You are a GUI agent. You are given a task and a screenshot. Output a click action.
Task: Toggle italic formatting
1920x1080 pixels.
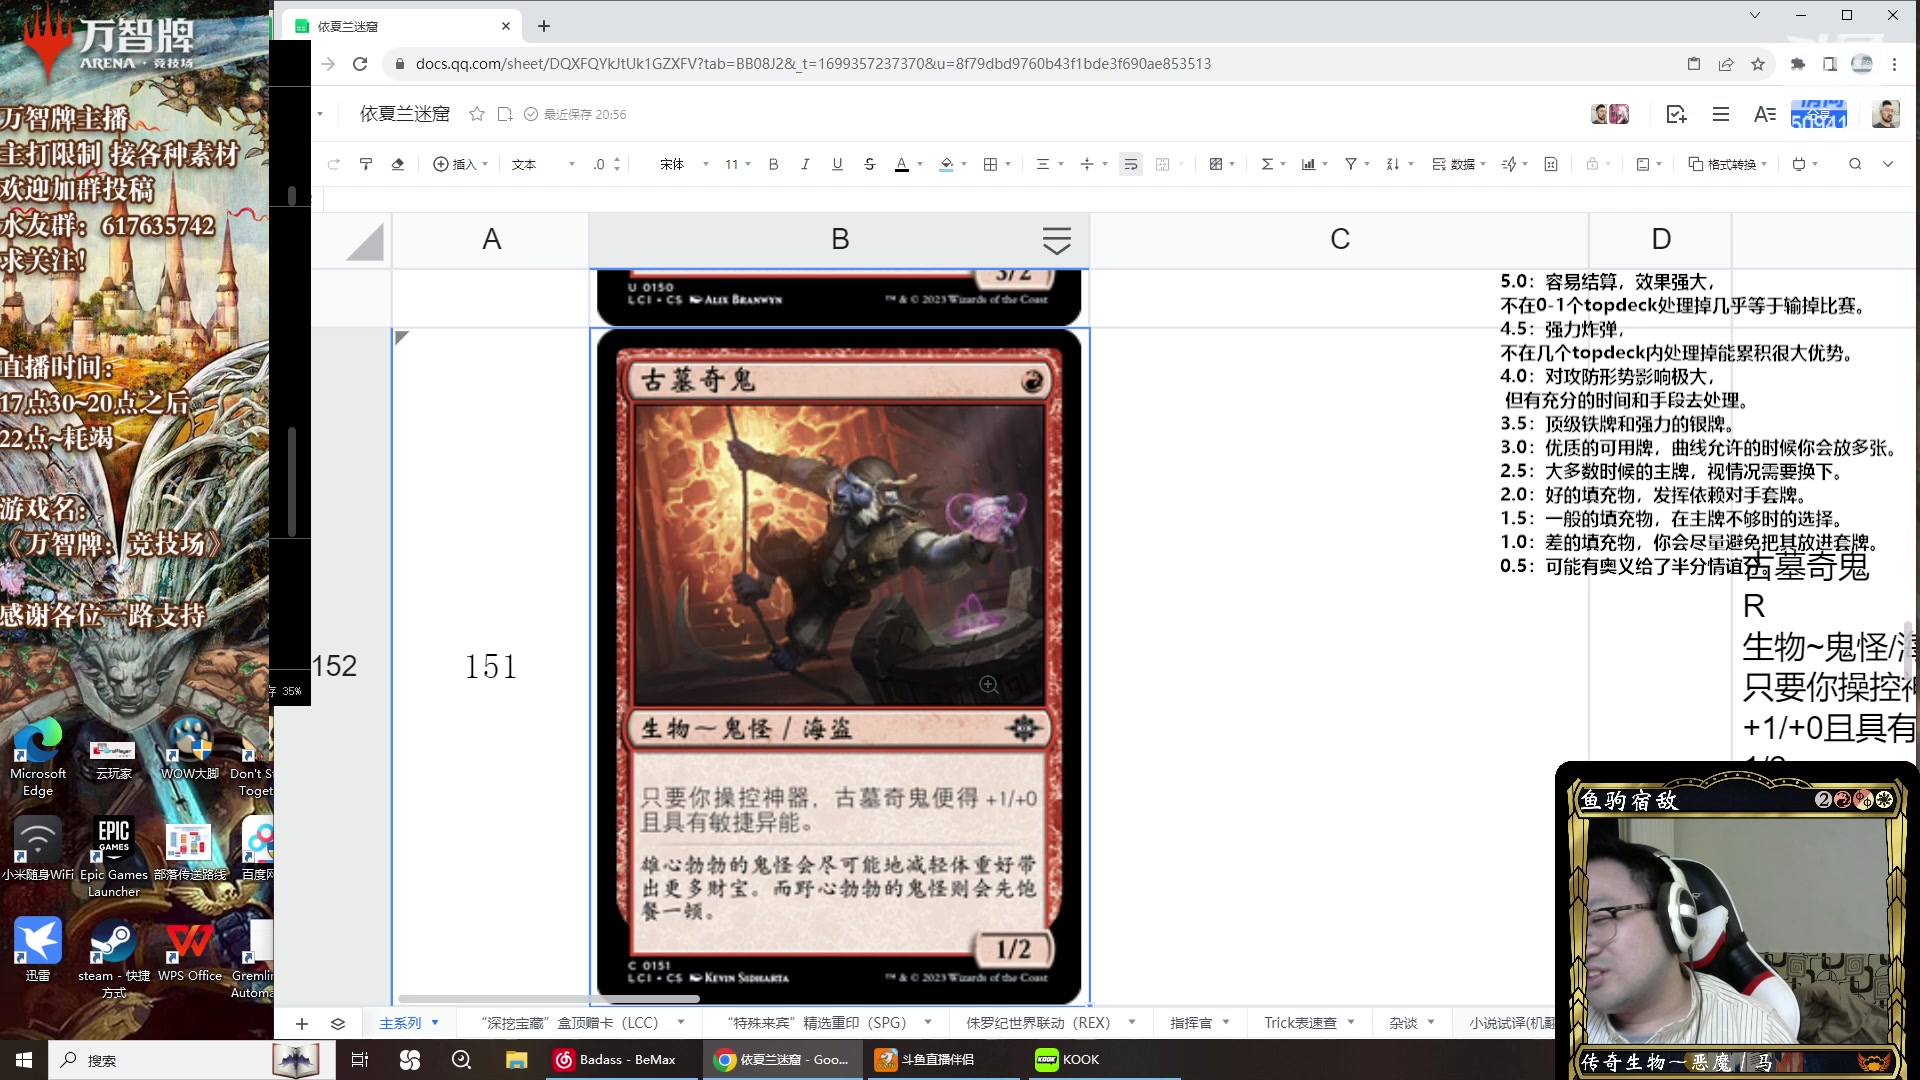[x=805, y=164]
